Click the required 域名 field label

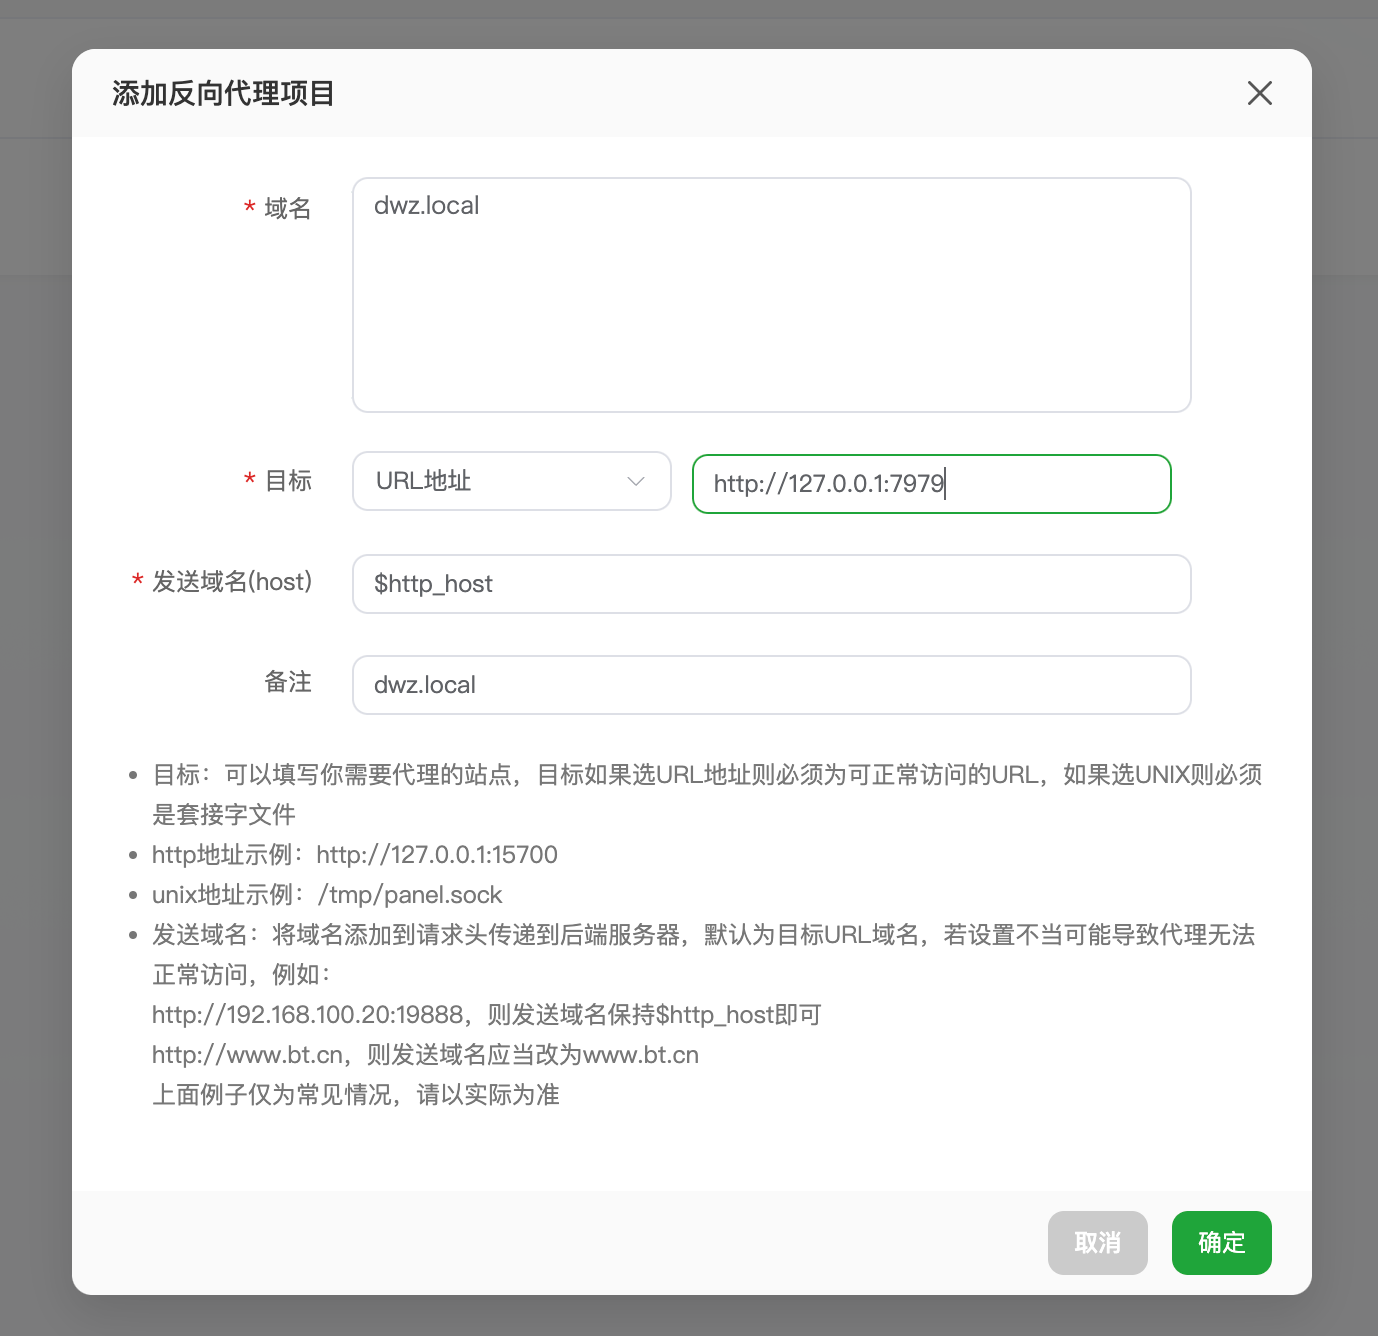tap(287, 208)
